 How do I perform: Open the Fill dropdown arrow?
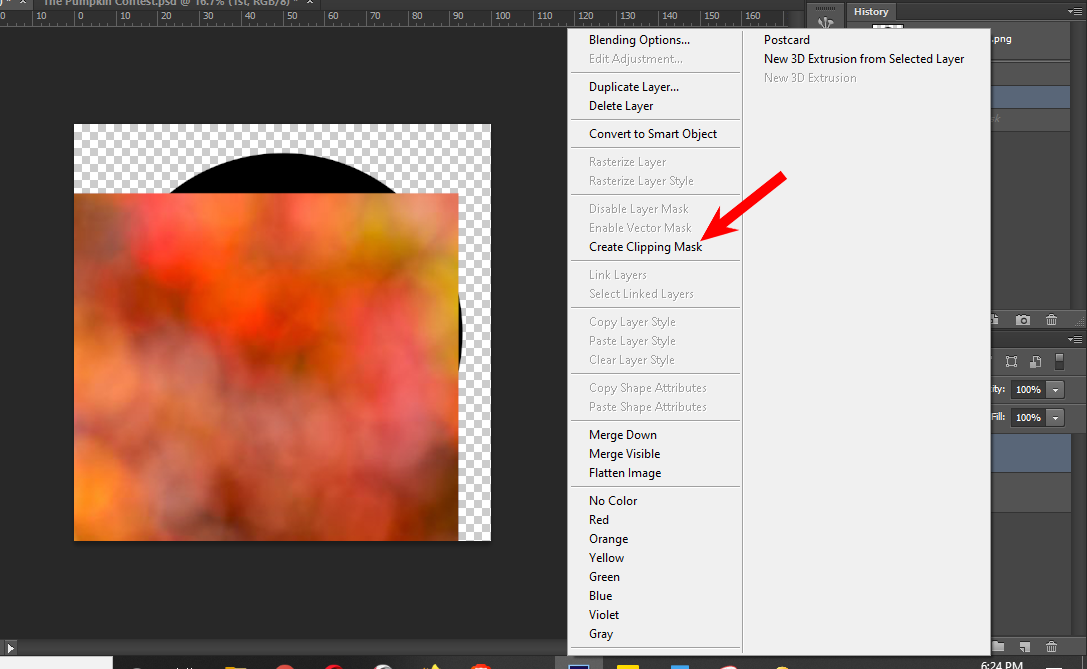click(1055, 417)
